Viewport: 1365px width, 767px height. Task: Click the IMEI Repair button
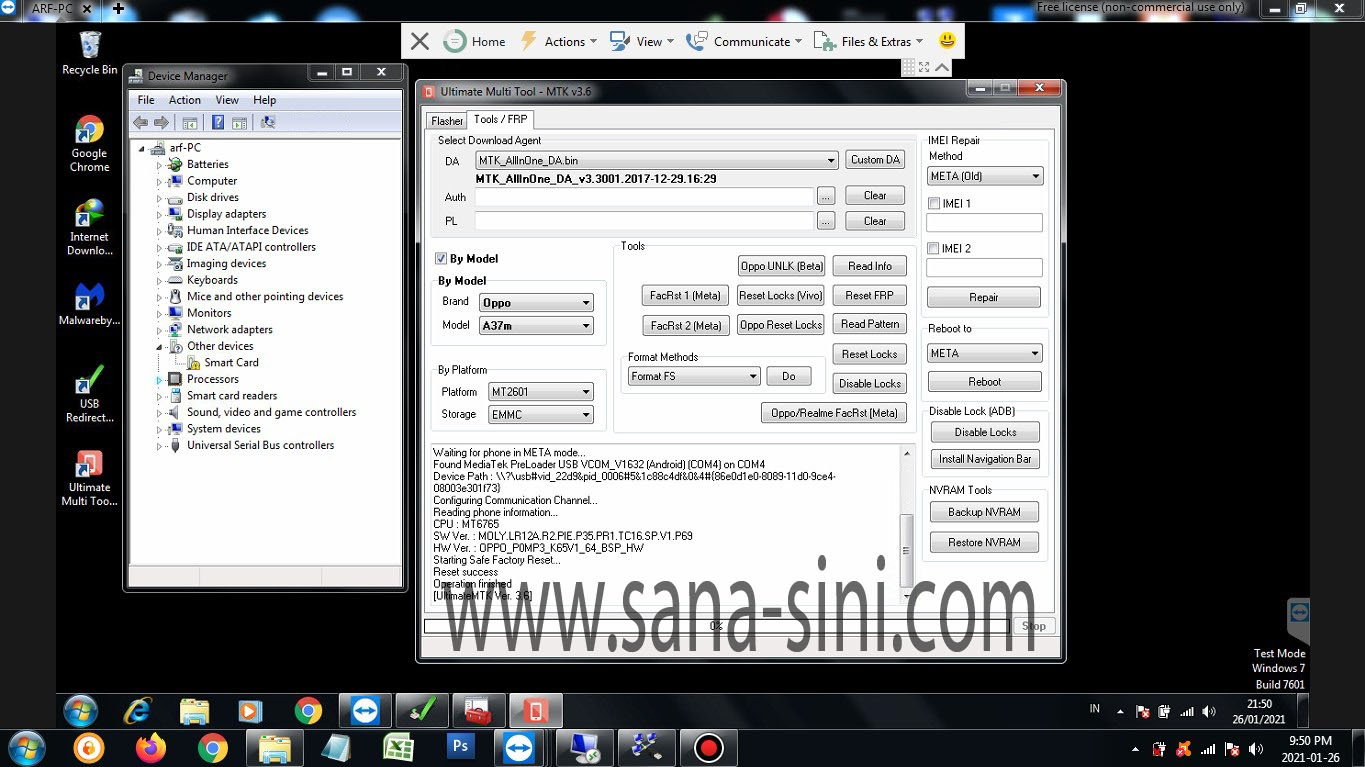coord(984,297)
